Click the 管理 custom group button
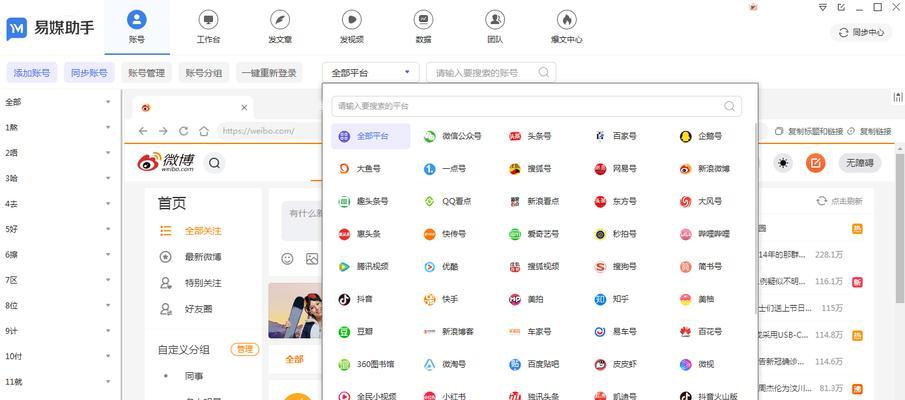Viewport: 905px width, 400px height. [x=245, y=349]
